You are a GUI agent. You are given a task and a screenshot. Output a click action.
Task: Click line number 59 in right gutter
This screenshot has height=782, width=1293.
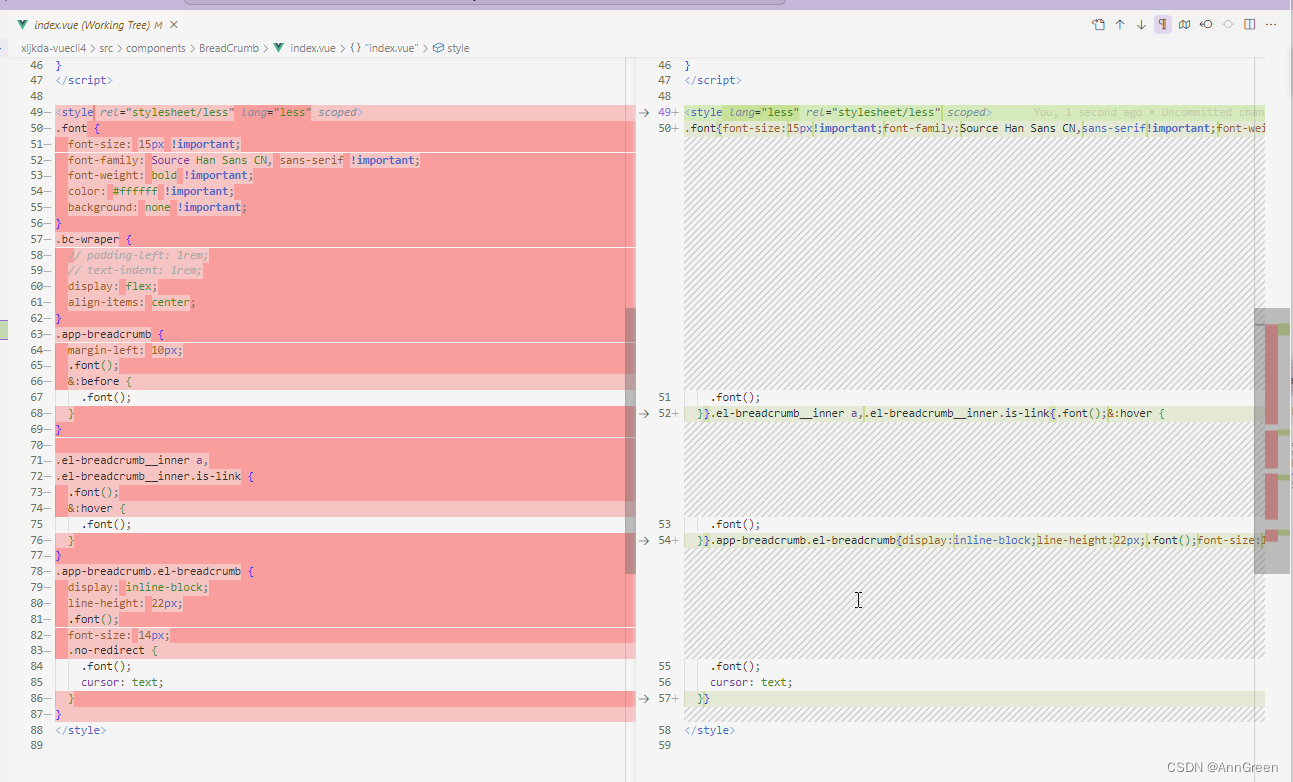coord(665,746)
